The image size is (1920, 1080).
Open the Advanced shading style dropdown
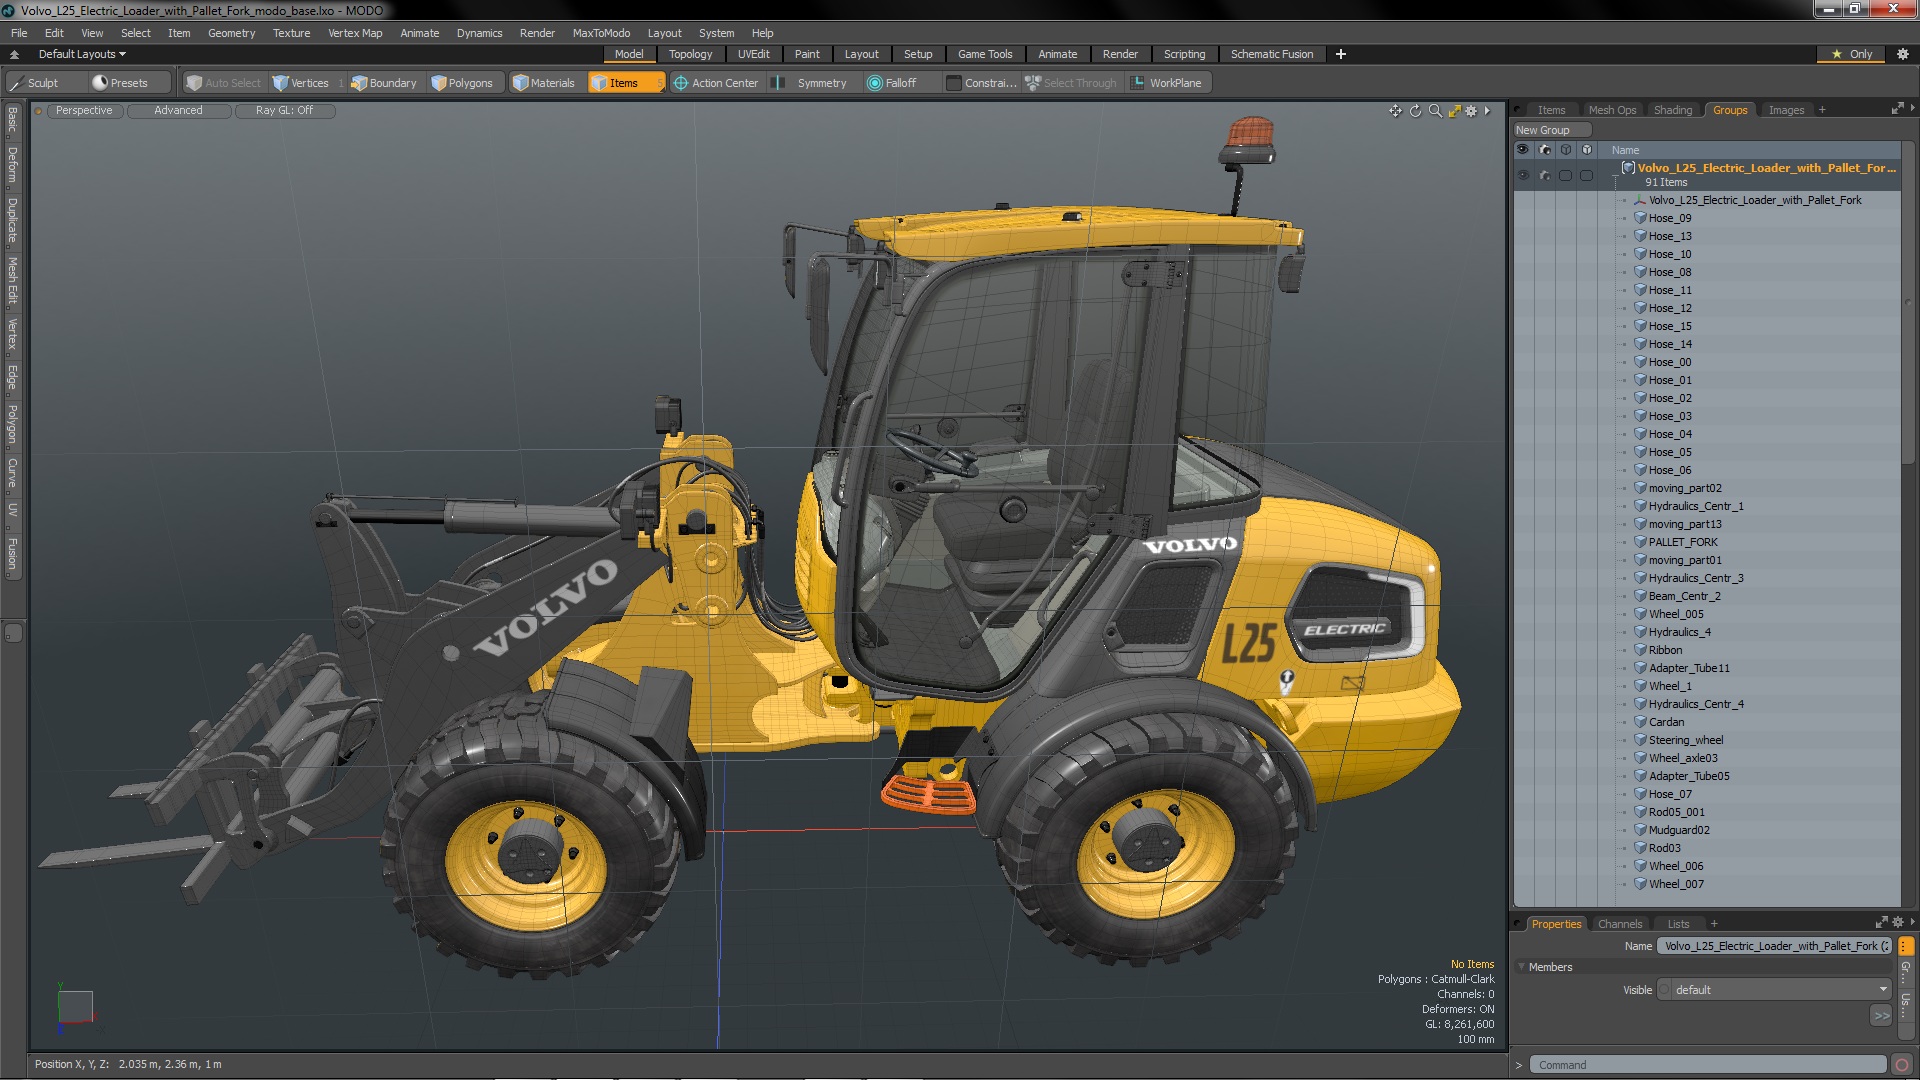pyautogui.click(x=178, y=111)
